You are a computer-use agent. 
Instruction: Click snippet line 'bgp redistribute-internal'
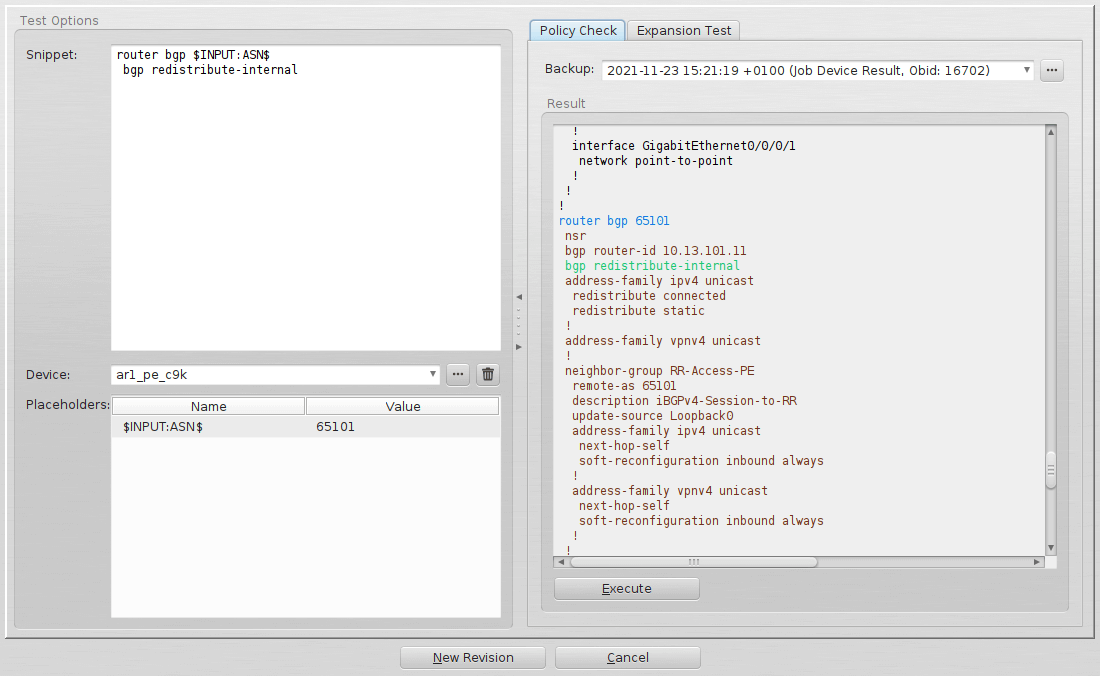210,69
